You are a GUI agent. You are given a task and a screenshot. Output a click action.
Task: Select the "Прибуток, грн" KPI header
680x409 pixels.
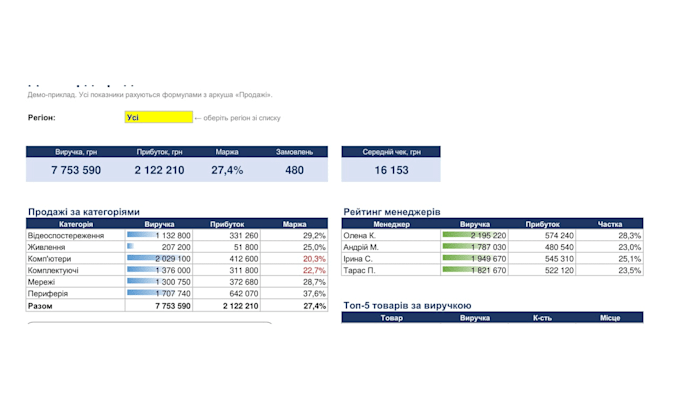pyautogui.click(x=159, y=152)
